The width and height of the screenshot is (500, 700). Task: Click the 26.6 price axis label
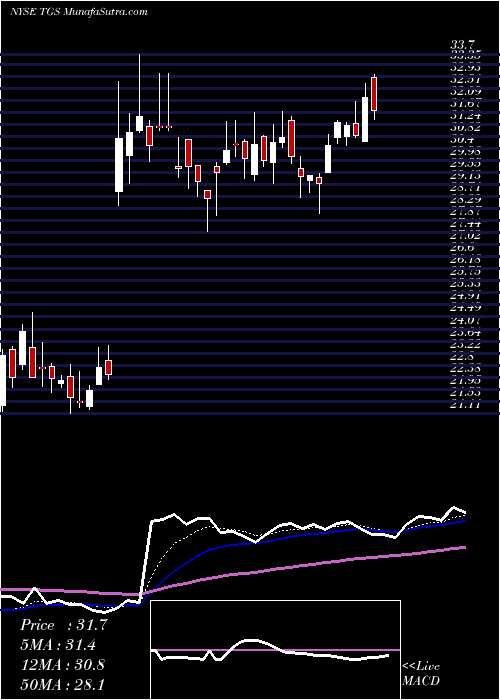[462, 249]
